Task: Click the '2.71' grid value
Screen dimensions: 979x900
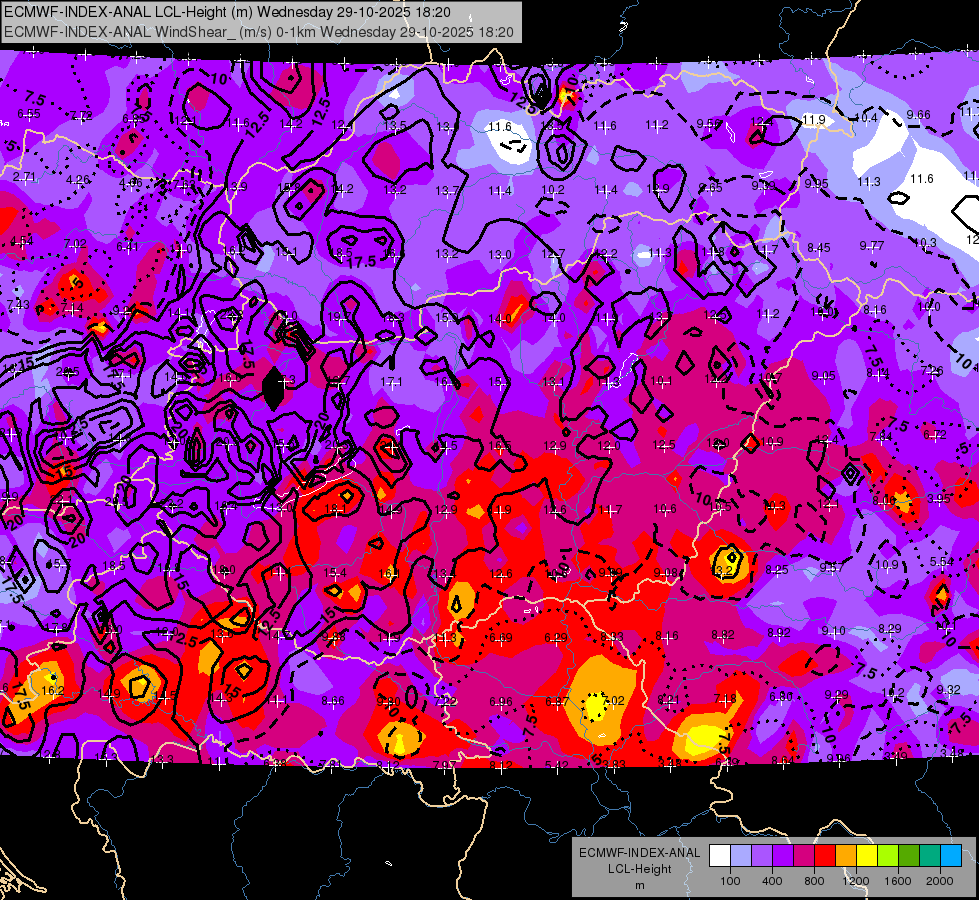Action: click(x=24, y=177)
